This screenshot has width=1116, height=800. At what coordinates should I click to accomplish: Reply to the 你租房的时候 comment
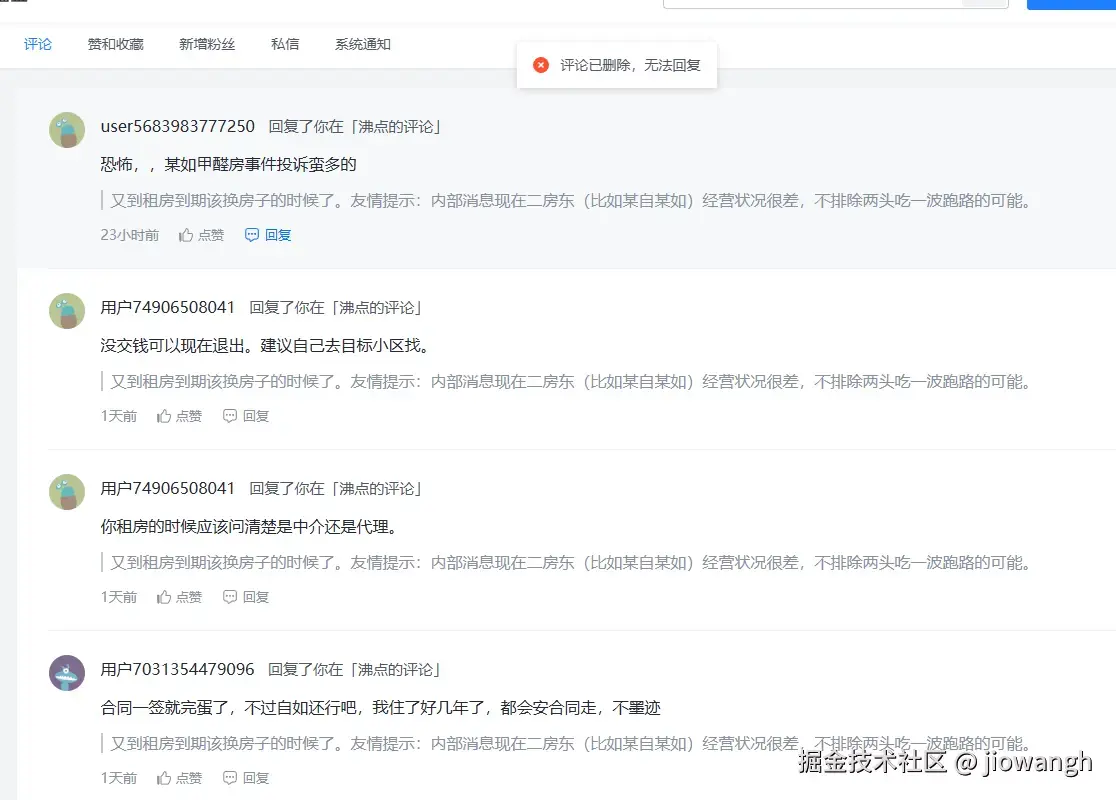[246, 597]
